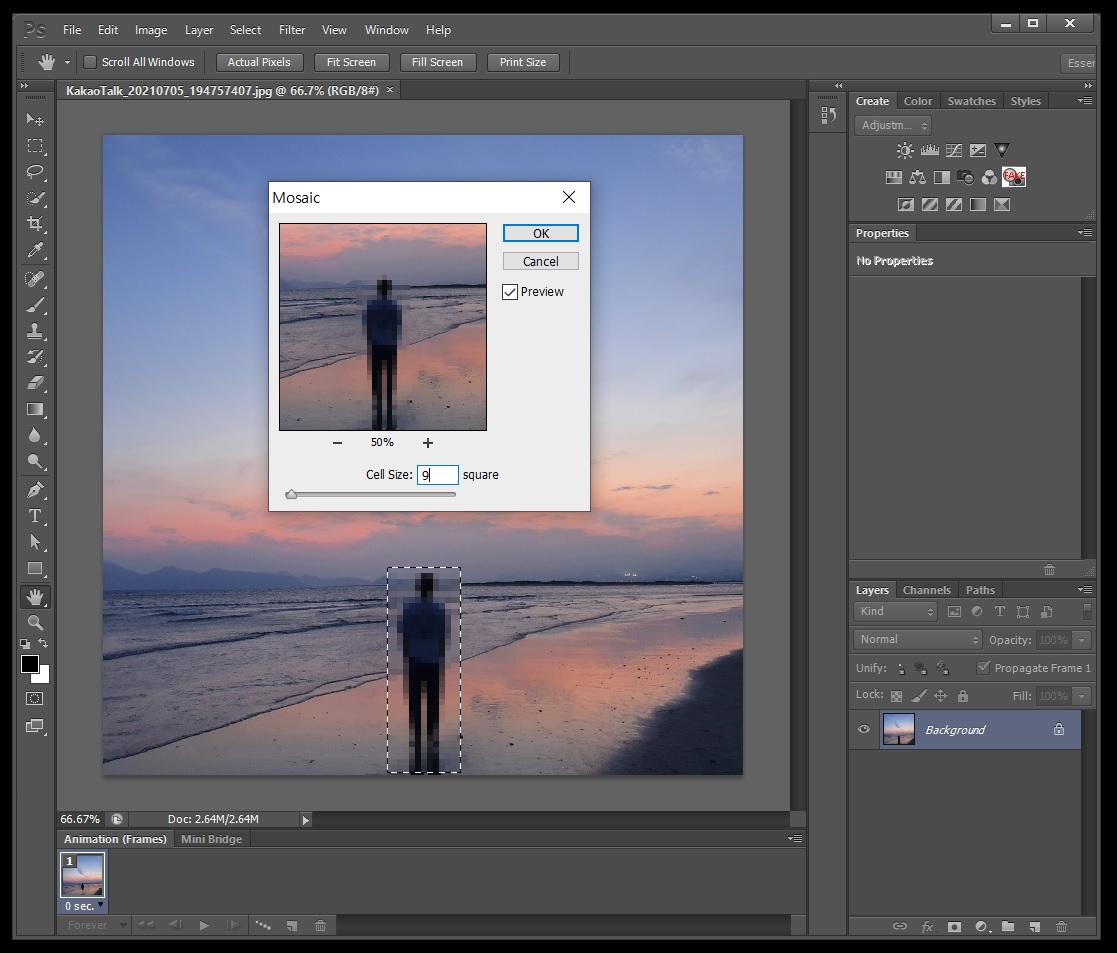Screen dimensions: 1117x953
Task: Click the Cell Size slider handle
Action: 291,494
